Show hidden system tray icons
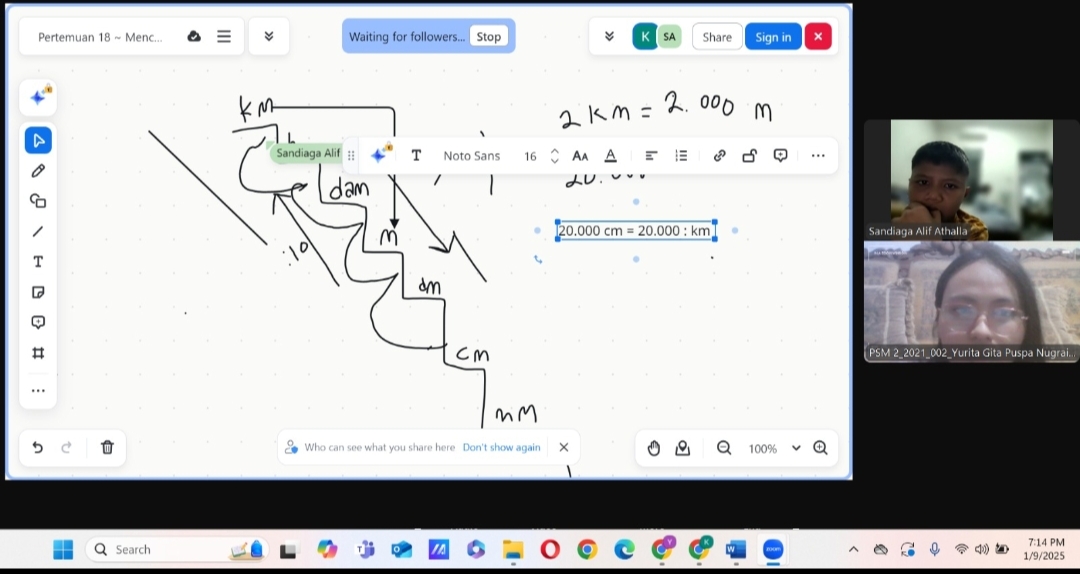 click(853, 549)
